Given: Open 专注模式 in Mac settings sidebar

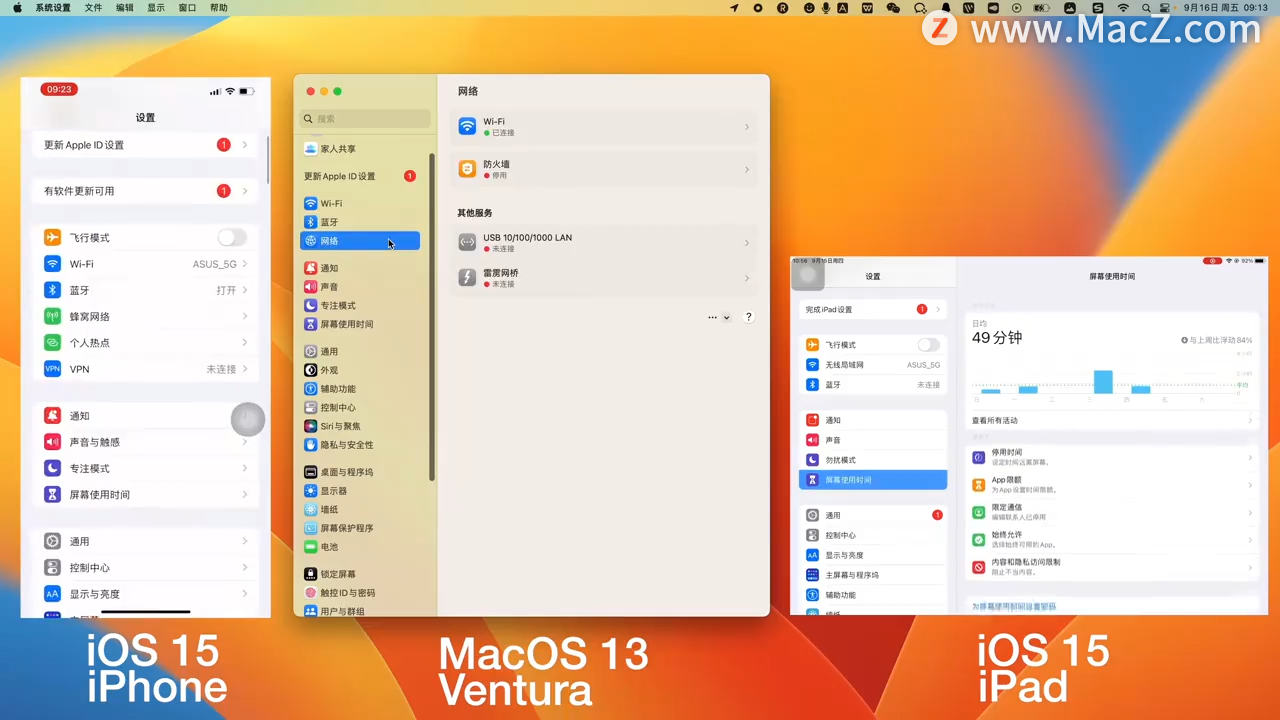Looking at the screenshot, I should [x=360, y=305].
